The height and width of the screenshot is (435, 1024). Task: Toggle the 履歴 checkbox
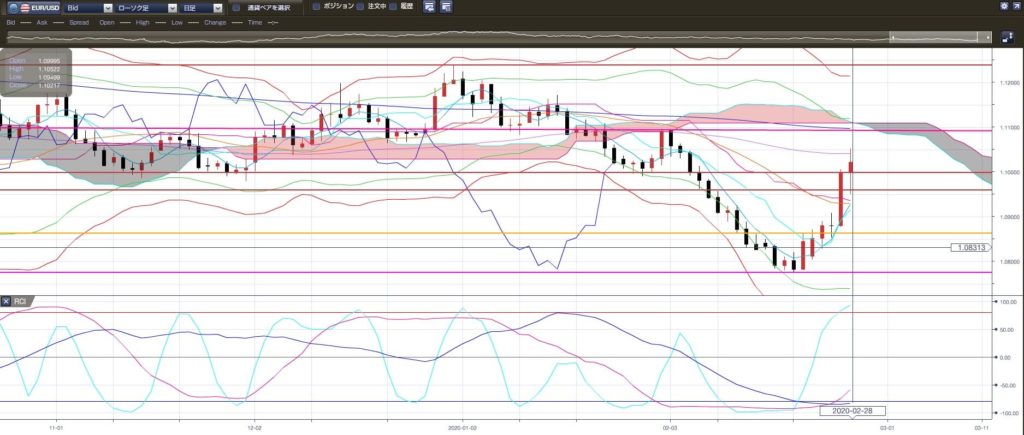tap(392, 6)
